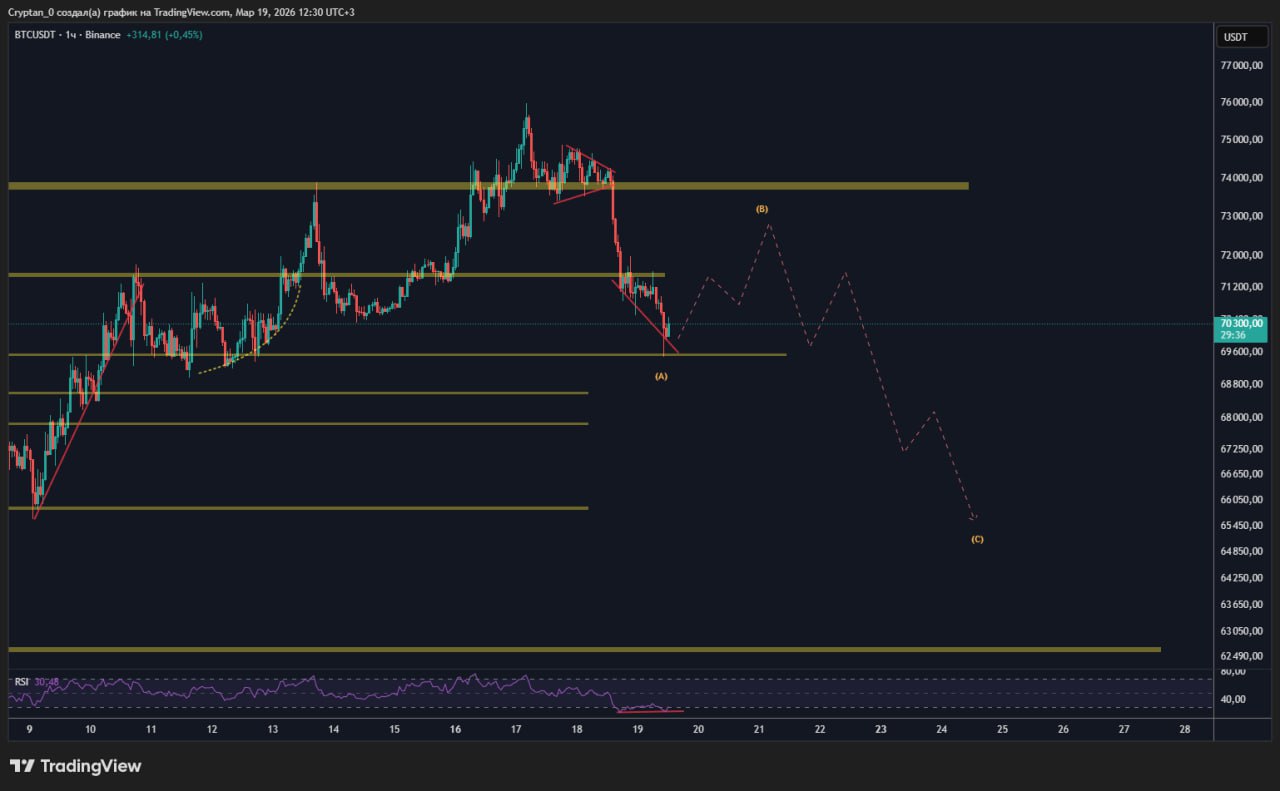Click the BTCUSDT symbol title
The height and width of the screenshot is (791, 1280).
pos(37,35)
